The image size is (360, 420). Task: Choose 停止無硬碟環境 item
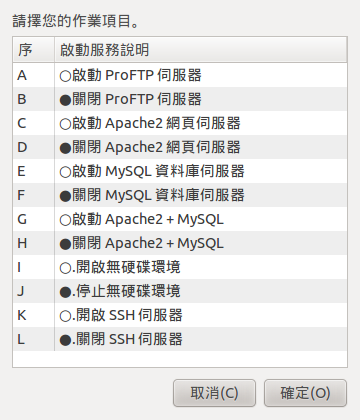coord(180,291)
